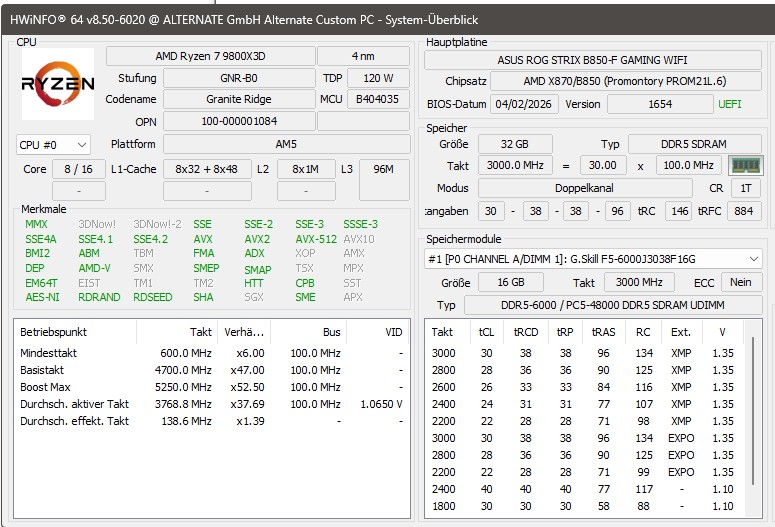Click the 4 nm process field
This screenshot has width=775, height=527.
click(x=363, y=56)
